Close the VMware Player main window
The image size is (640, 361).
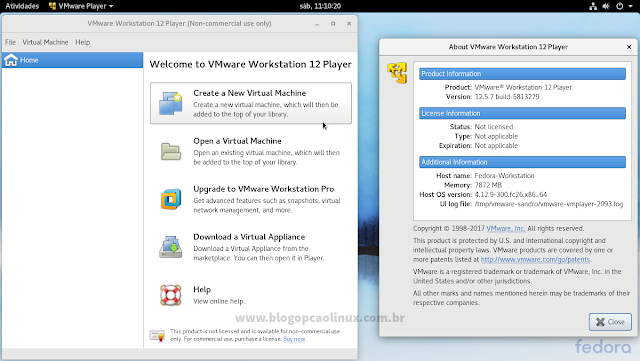click(x=349, y=24)
